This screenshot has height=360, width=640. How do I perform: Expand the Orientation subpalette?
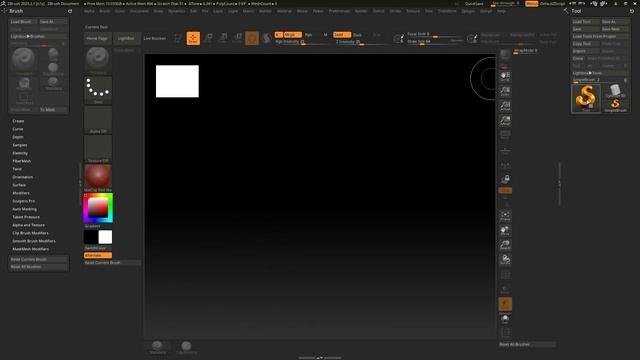pos(23,177)
